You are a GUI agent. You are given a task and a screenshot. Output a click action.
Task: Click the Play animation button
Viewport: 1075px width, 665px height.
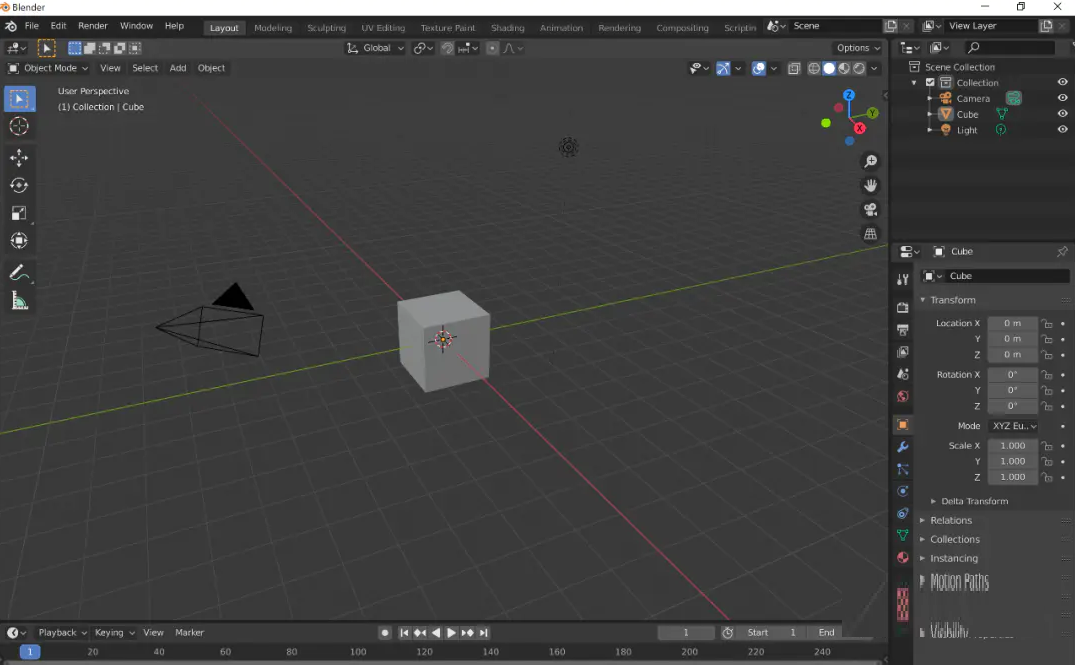[451, 633]
